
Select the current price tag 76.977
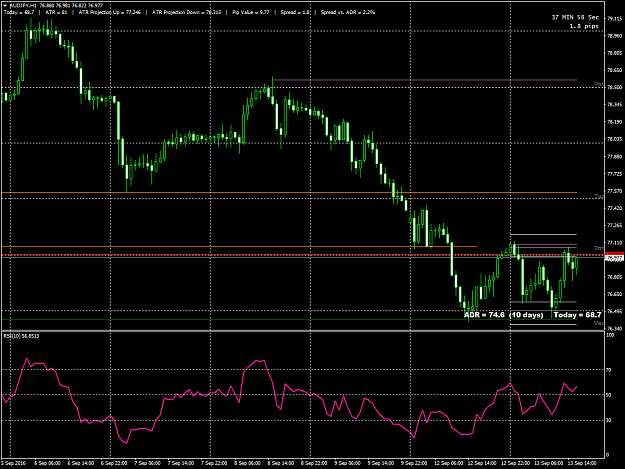[615, 259]
